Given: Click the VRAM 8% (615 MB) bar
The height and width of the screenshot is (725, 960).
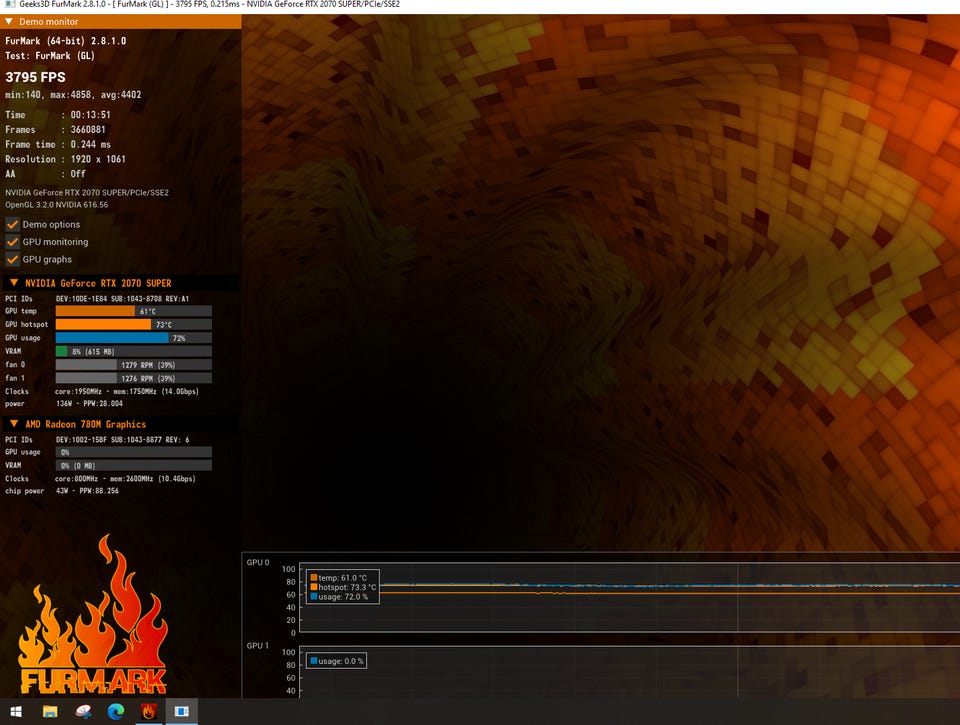Looking at the screenshot, I should coord(133,351).
